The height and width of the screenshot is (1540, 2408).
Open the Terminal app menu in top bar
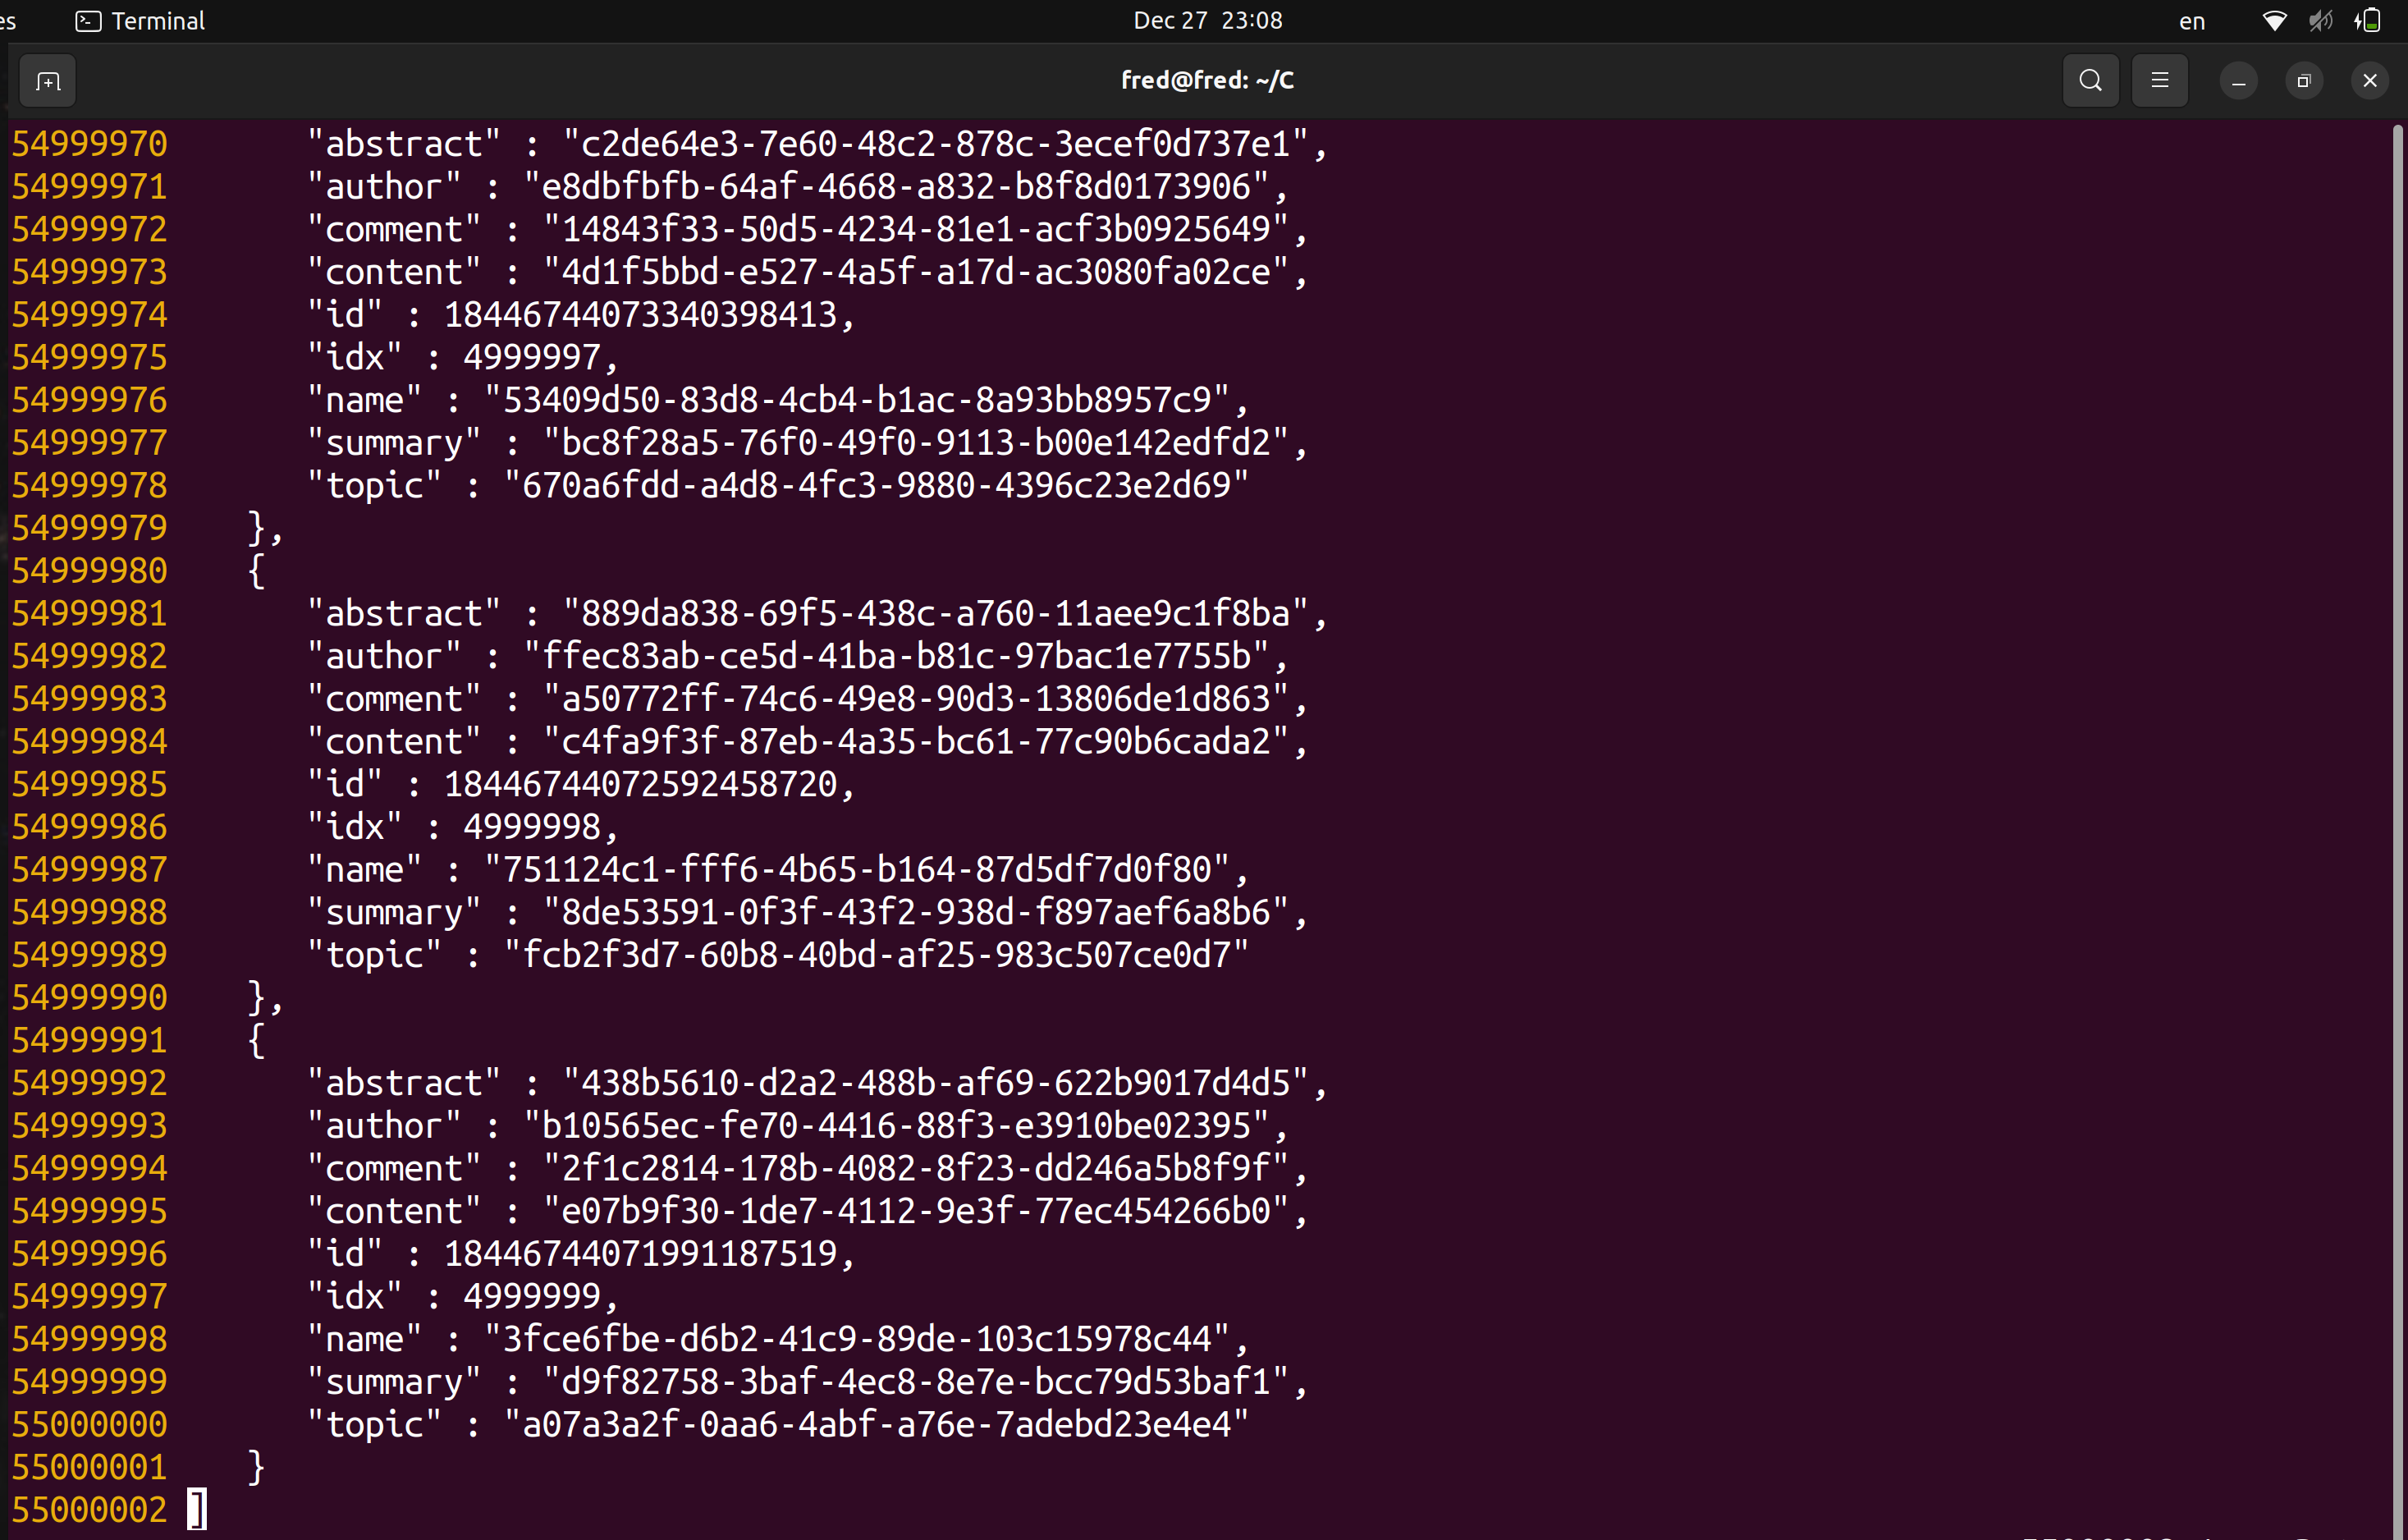(x=140, y=21)
